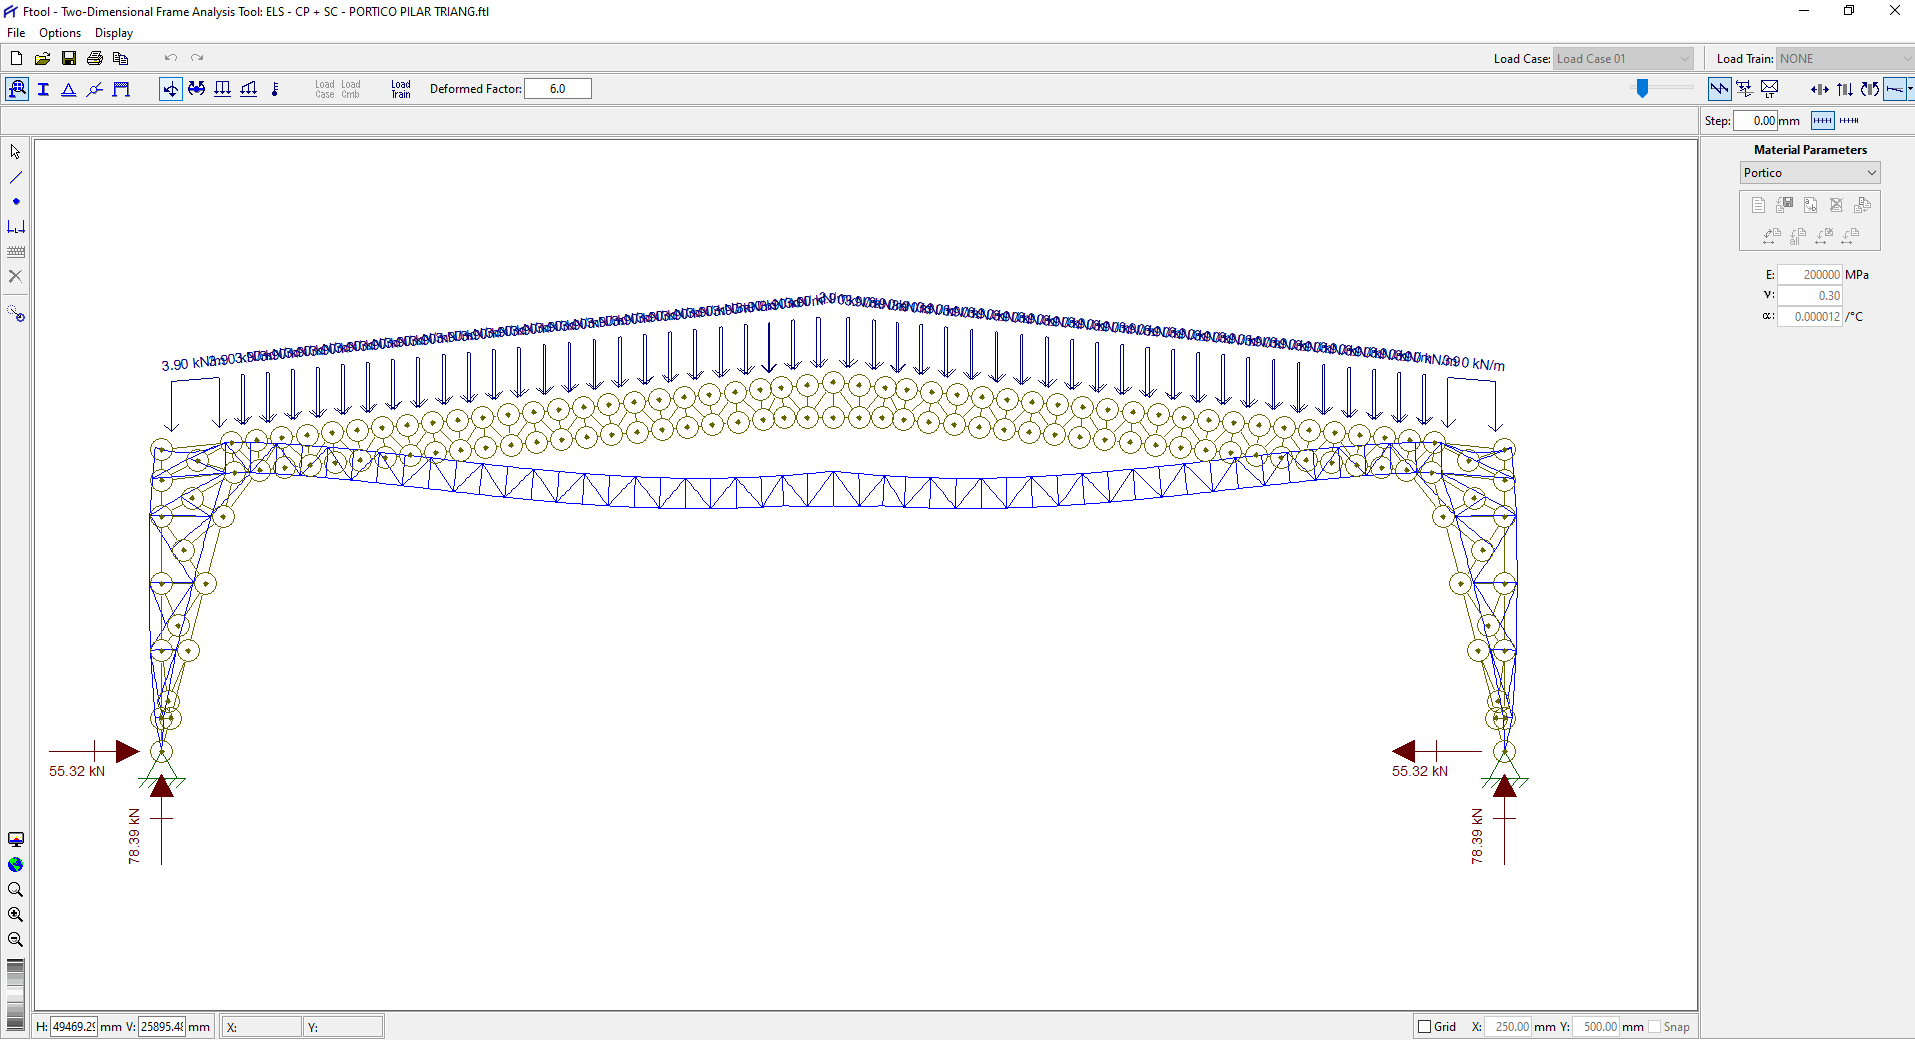The height and width of the screenshot is (1040, 1915).
Task: Create a new model file
Action: click(x=16, y=58)
